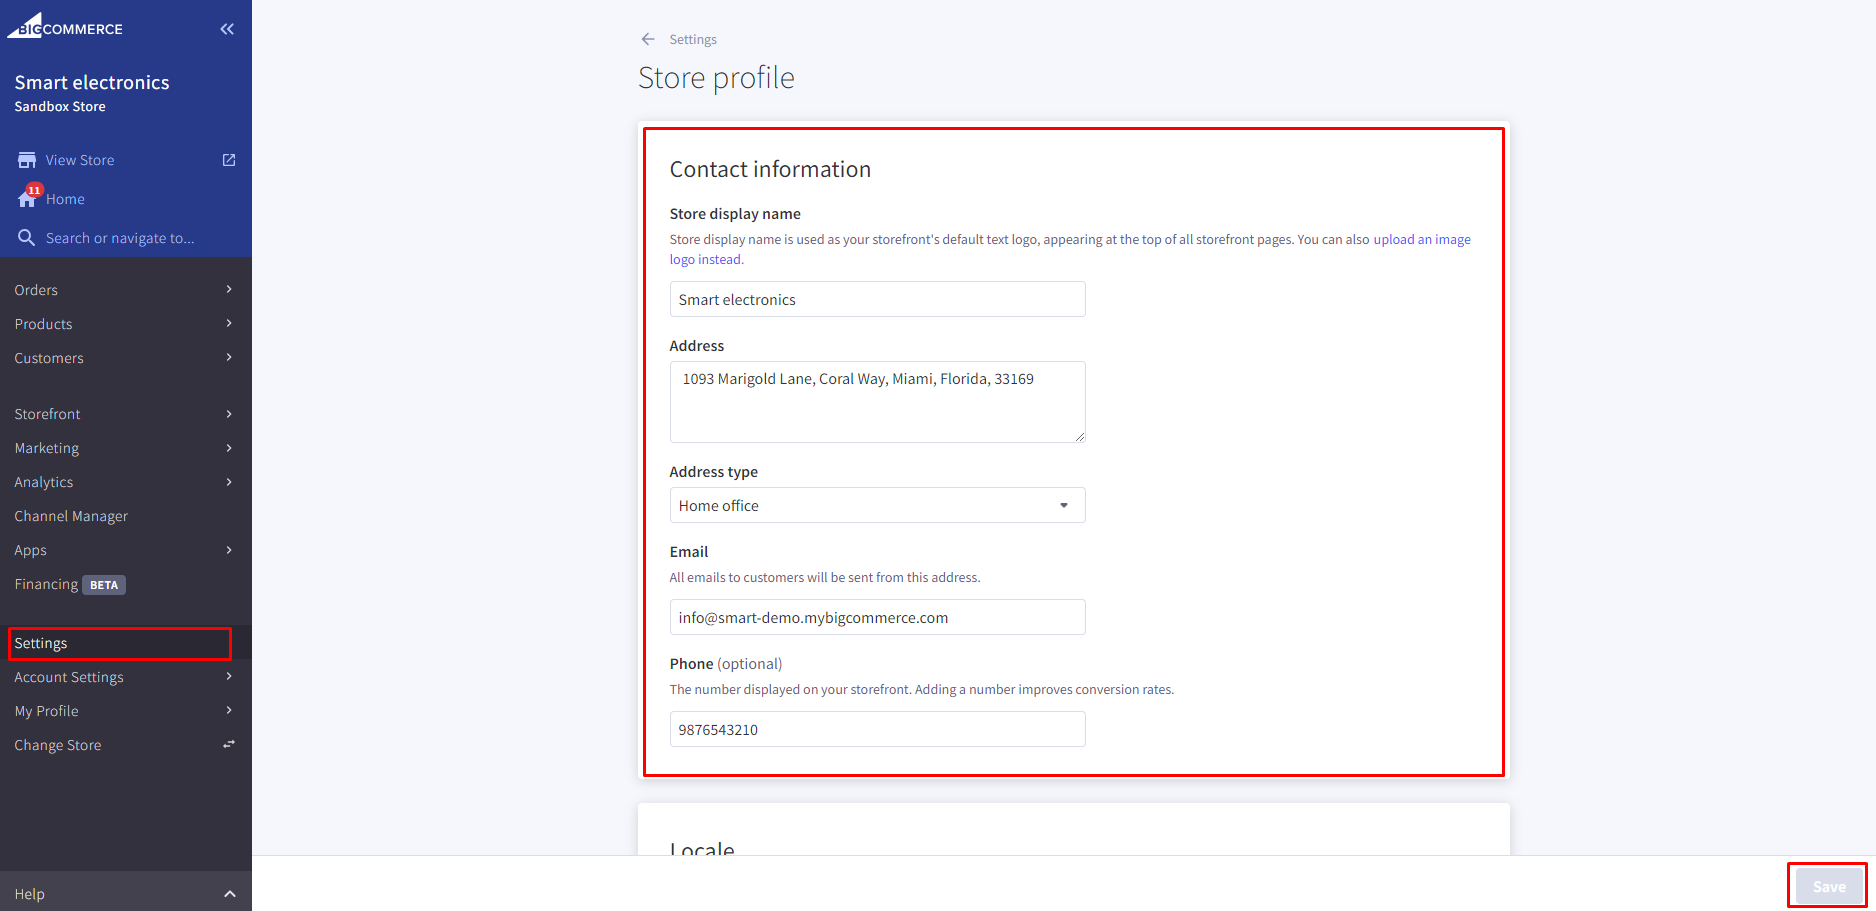Image resolution: width=1876 pixels, height=911 pixels.
Task: Click the Store display name field
Action: [x=876, y=299]
